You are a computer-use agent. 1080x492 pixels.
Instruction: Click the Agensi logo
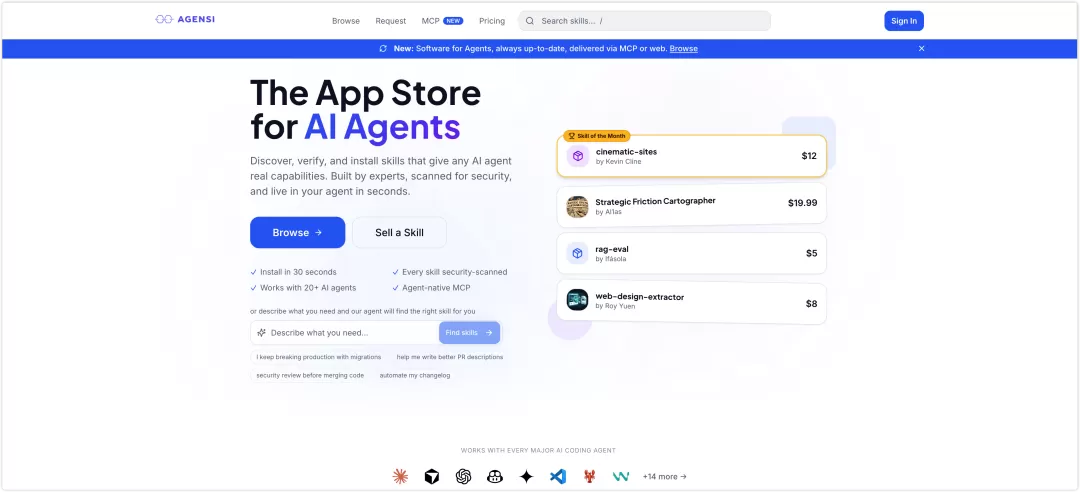coord(185,19)
